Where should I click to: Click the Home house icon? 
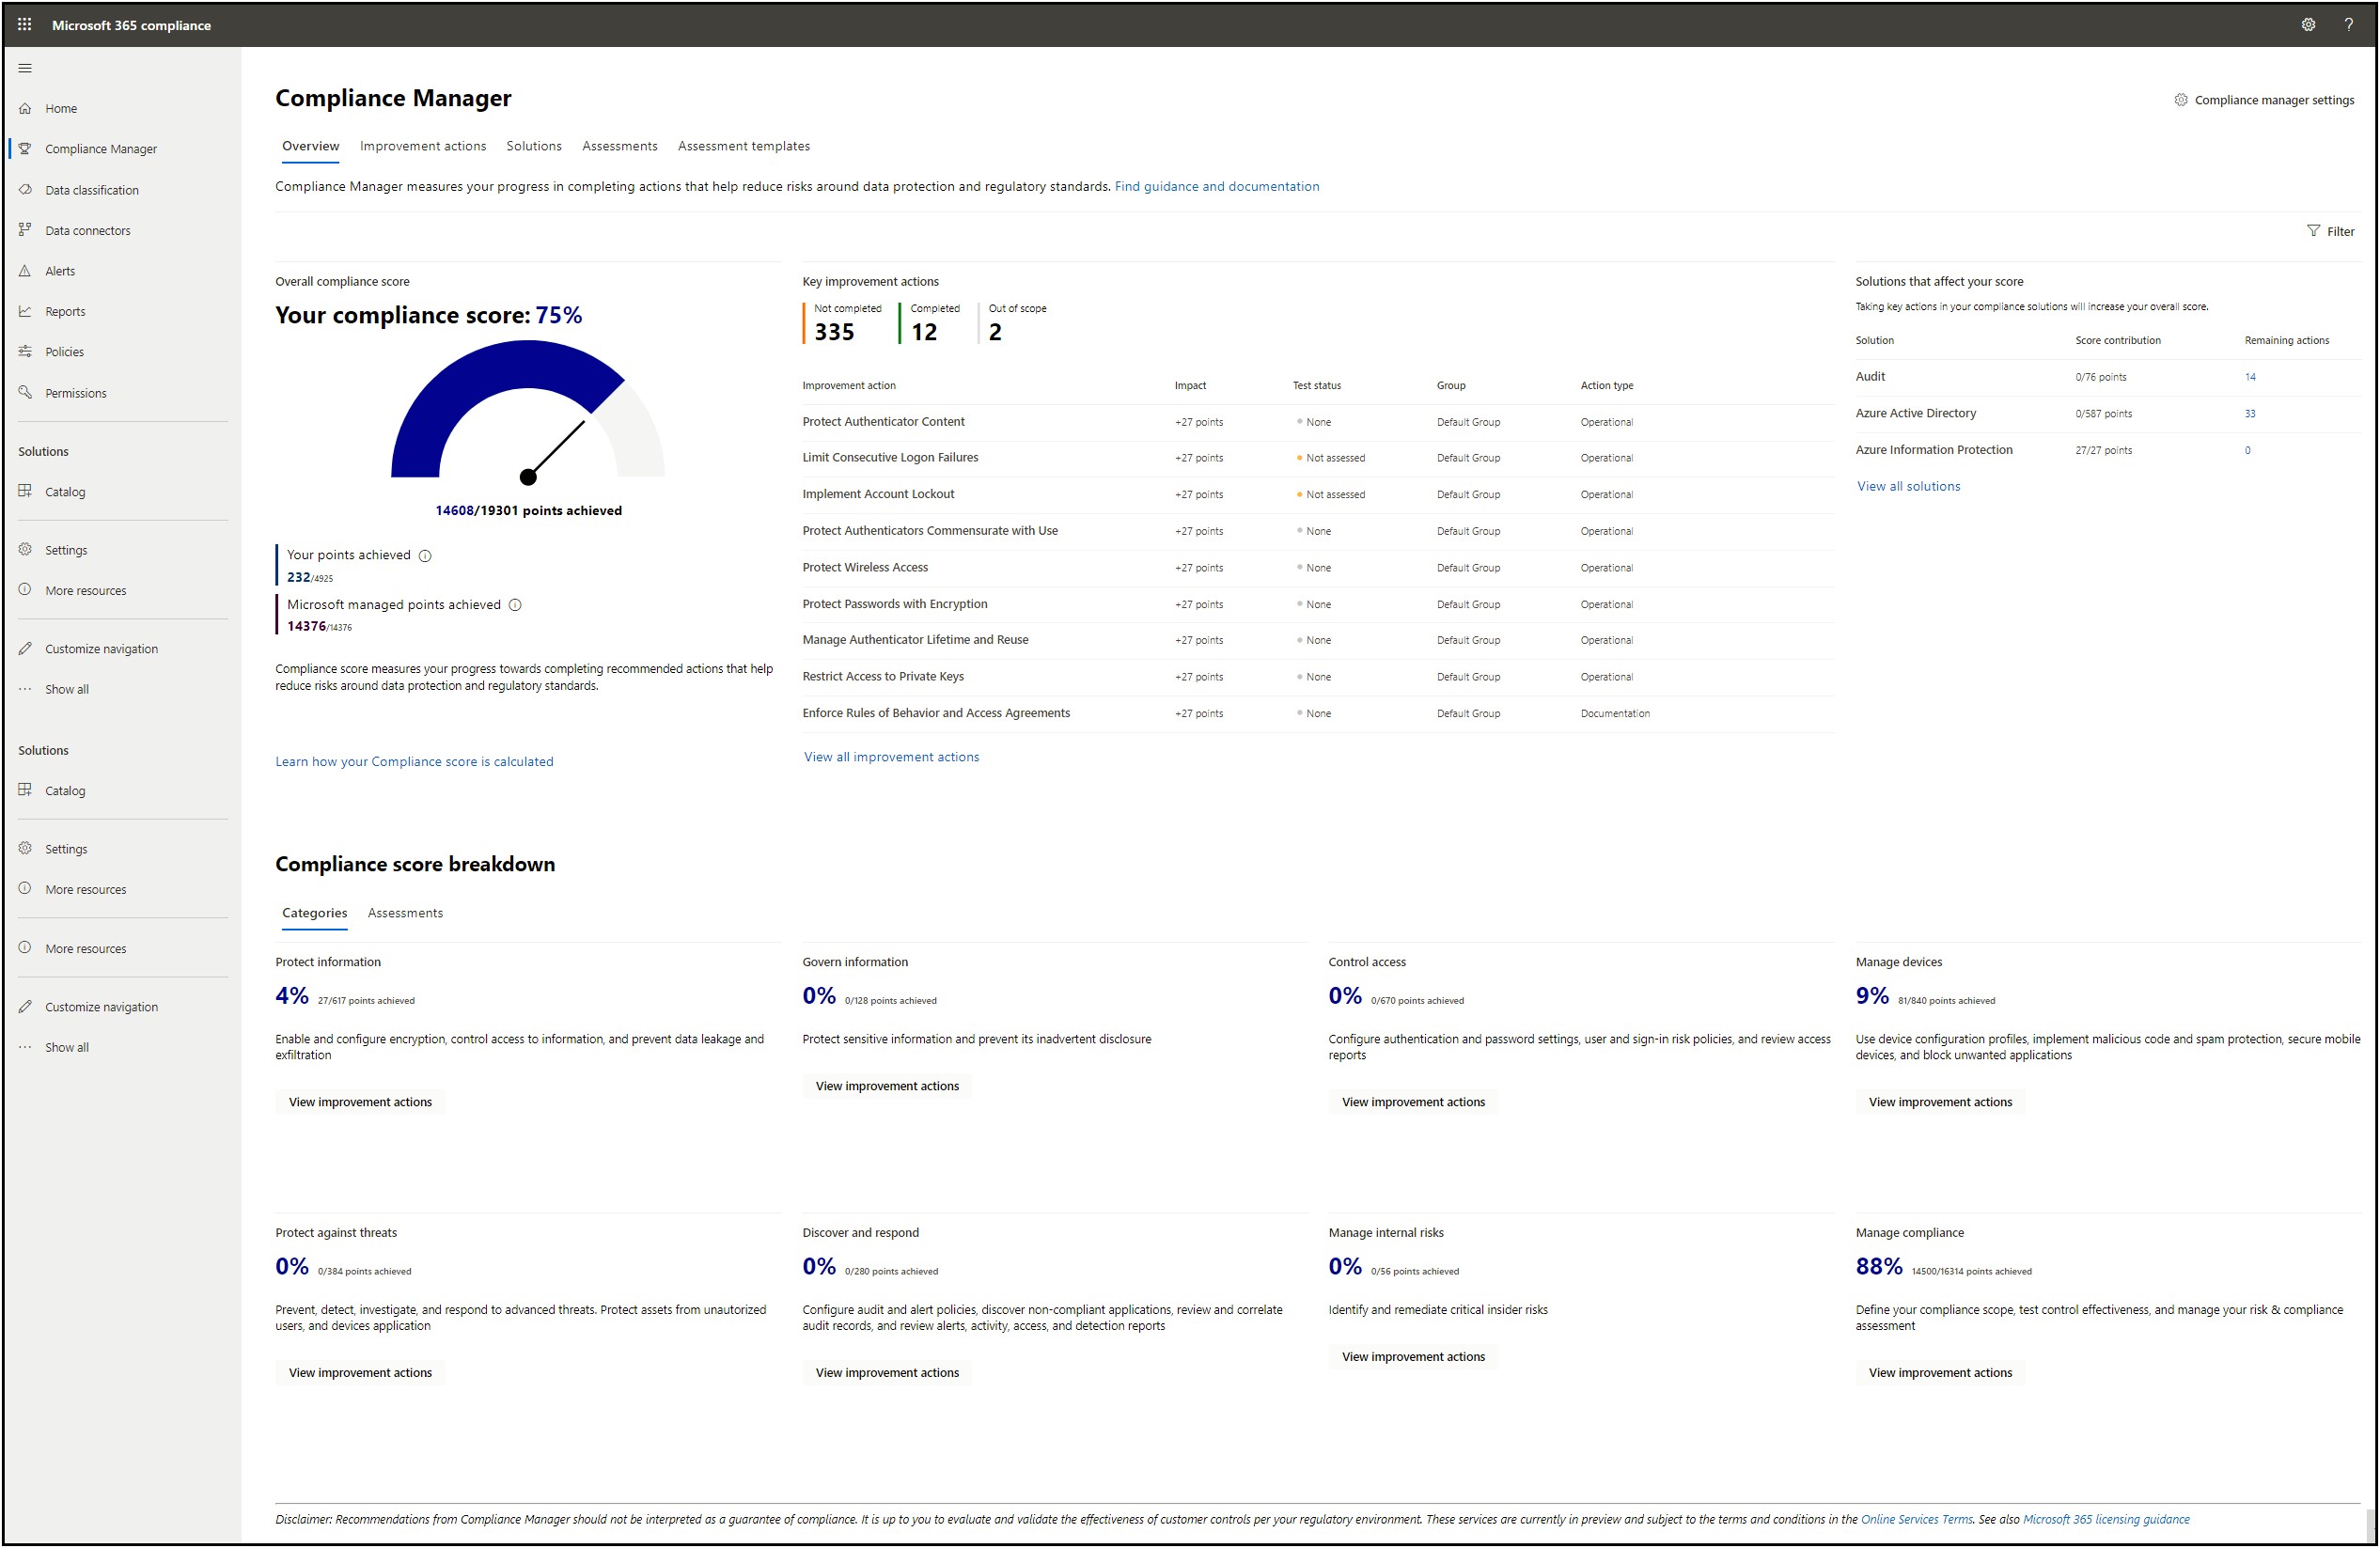click(x=25, y=108)
